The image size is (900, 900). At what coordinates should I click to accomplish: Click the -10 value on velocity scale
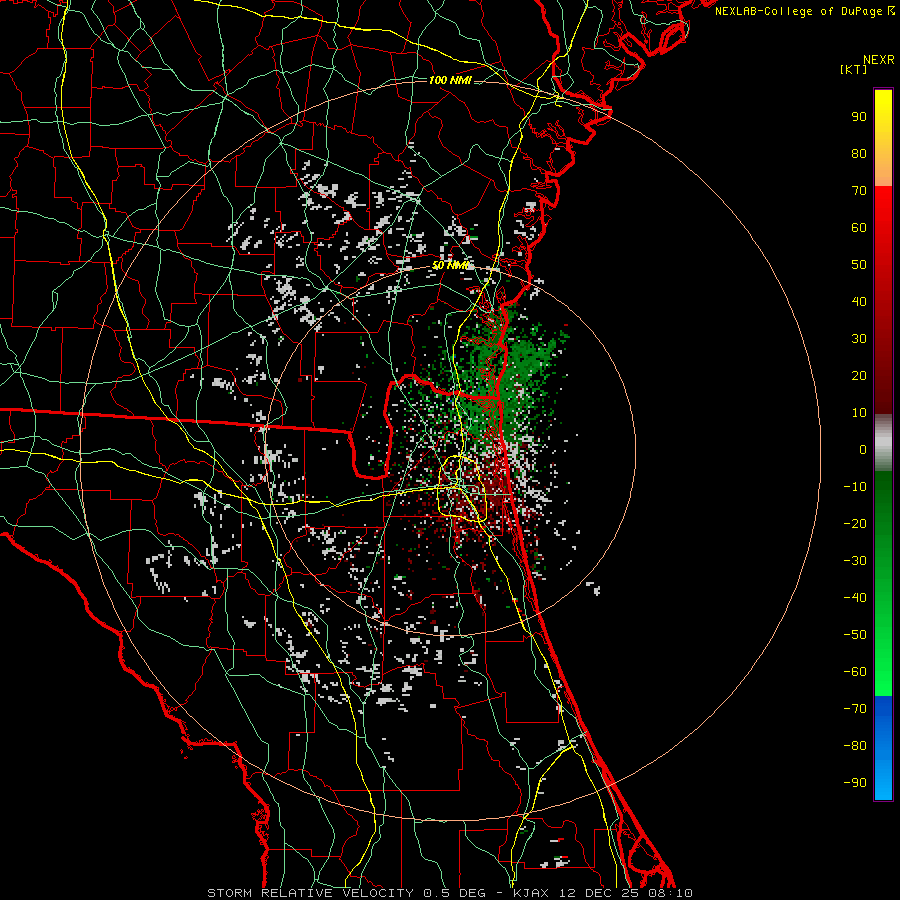point(855,487)
